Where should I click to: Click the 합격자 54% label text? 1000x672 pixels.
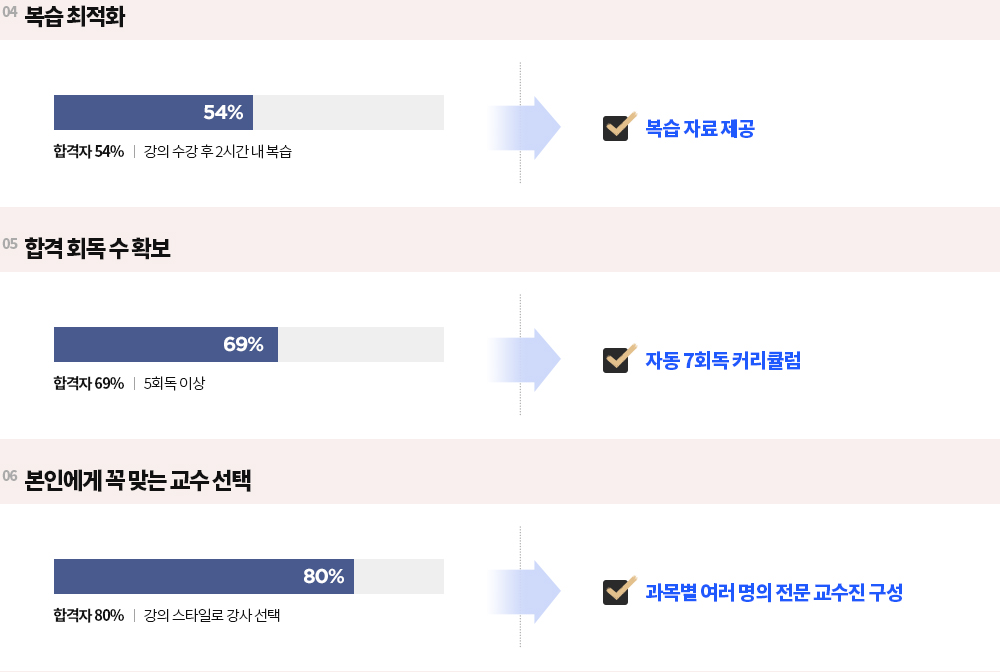tap(89, 152)
